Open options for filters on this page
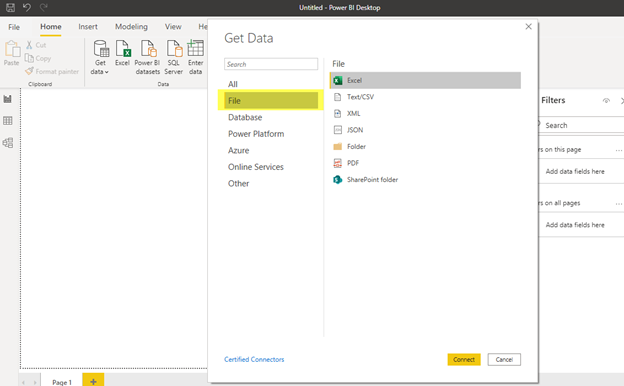 pyautogui.click(x=618, y=150)
